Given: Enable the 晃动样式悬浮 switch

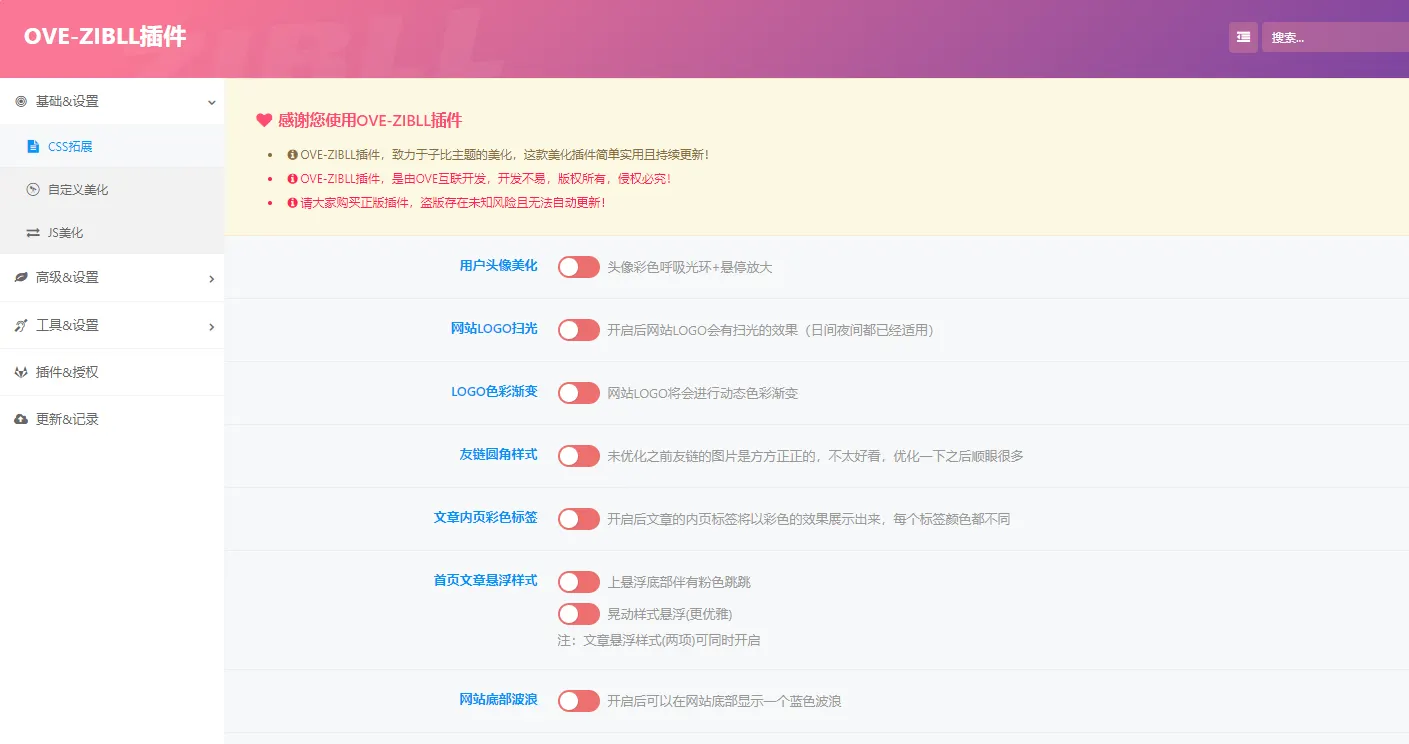Looking at the screenshot, I should [x=578, y=614].
